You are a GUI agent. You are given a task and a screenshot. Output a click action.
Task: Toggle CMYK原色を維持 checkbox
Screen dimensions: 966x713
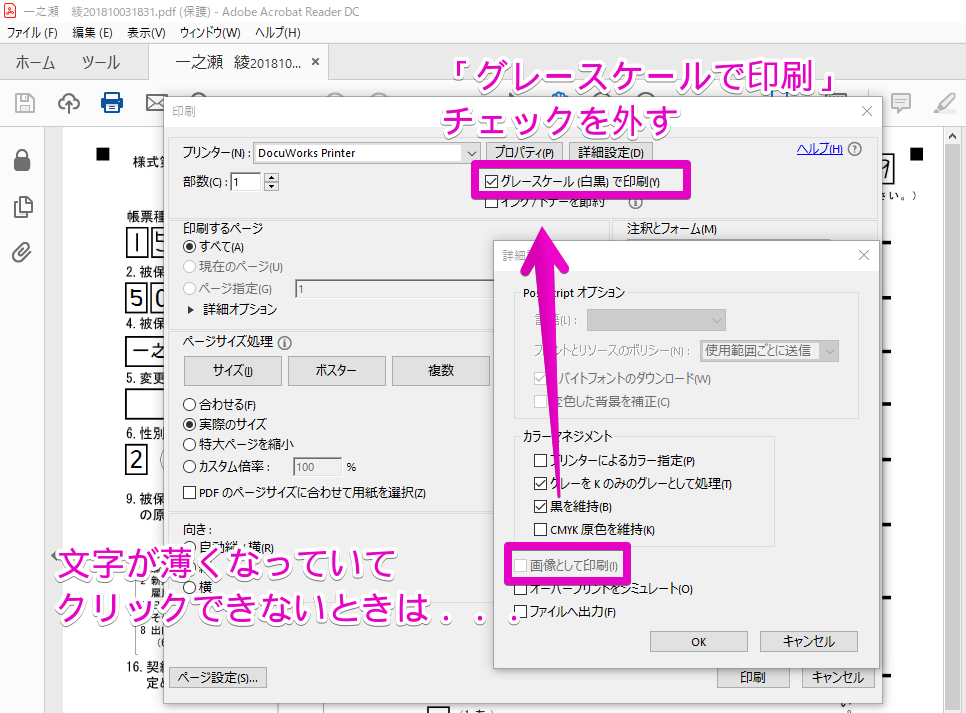coord(540,529)
